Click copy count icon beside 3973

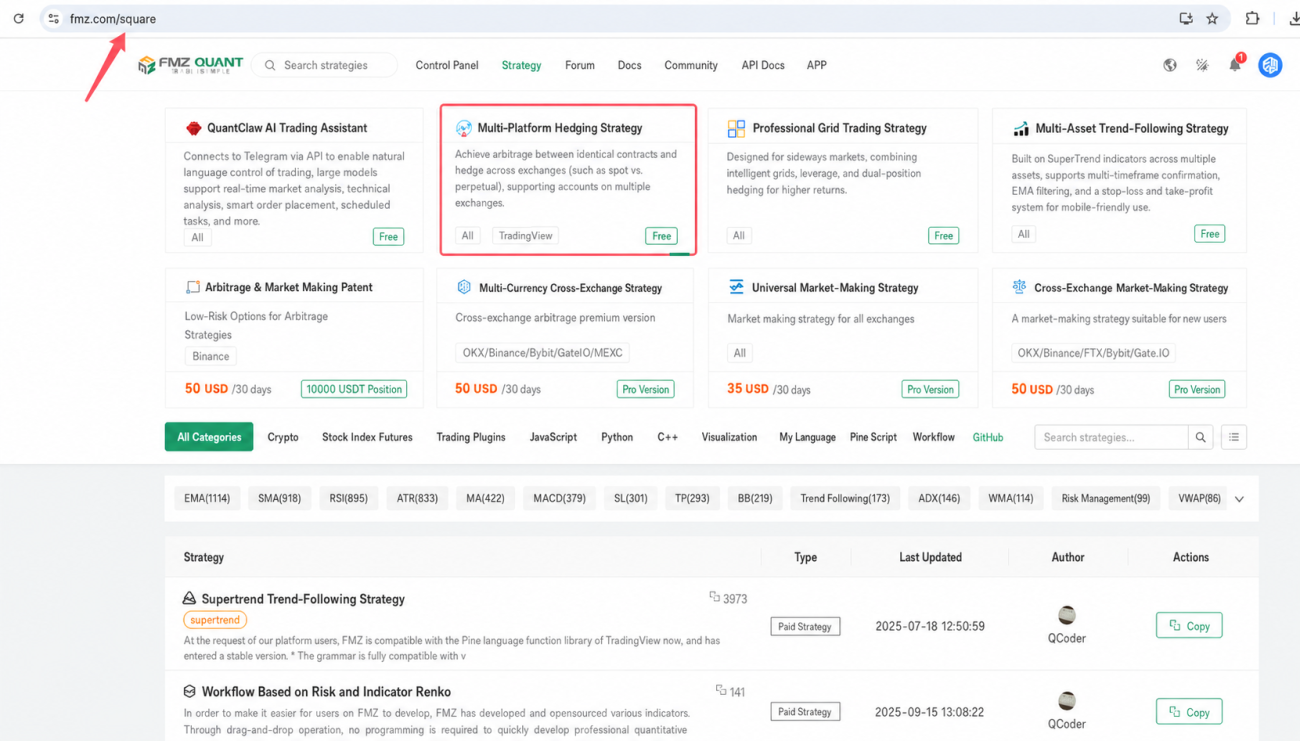714,597
